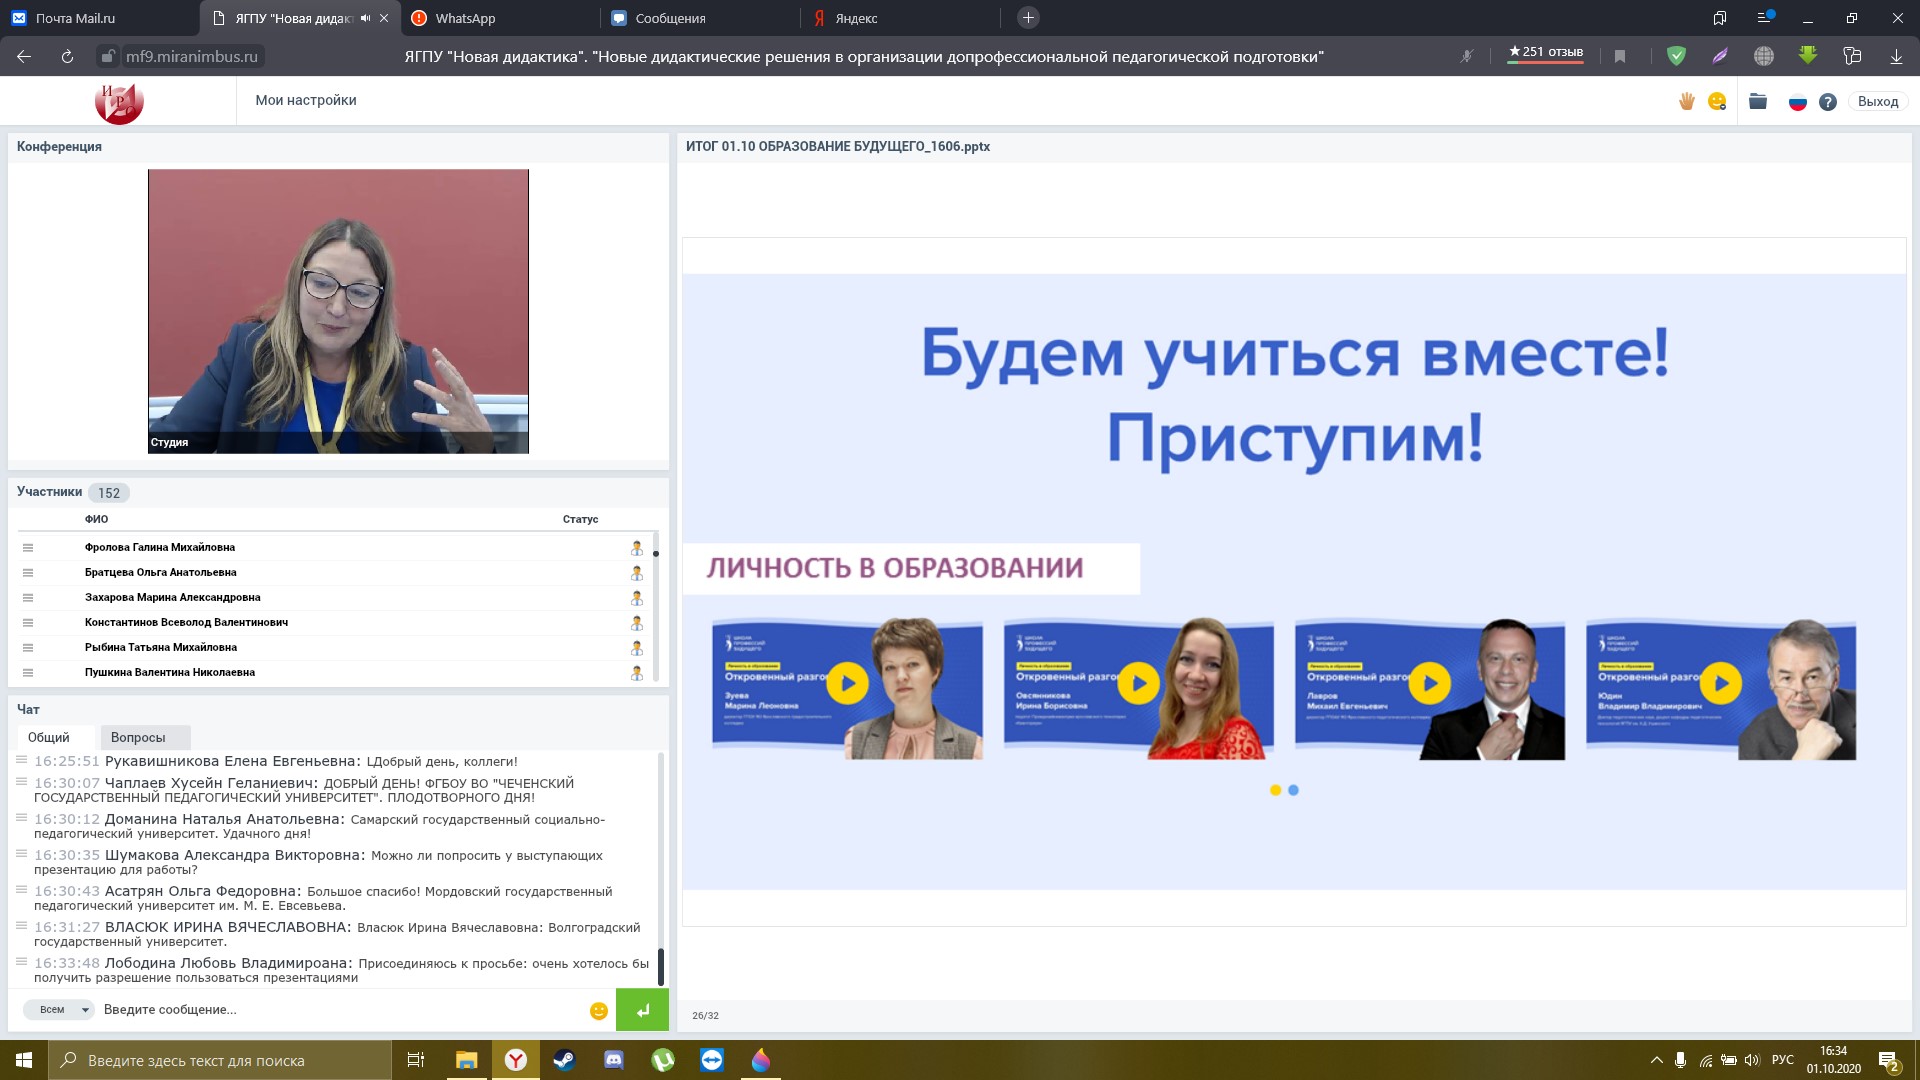Open the emoji status smiley menu
This screenshot has width=1920, height=1080.
[1717, 101]
